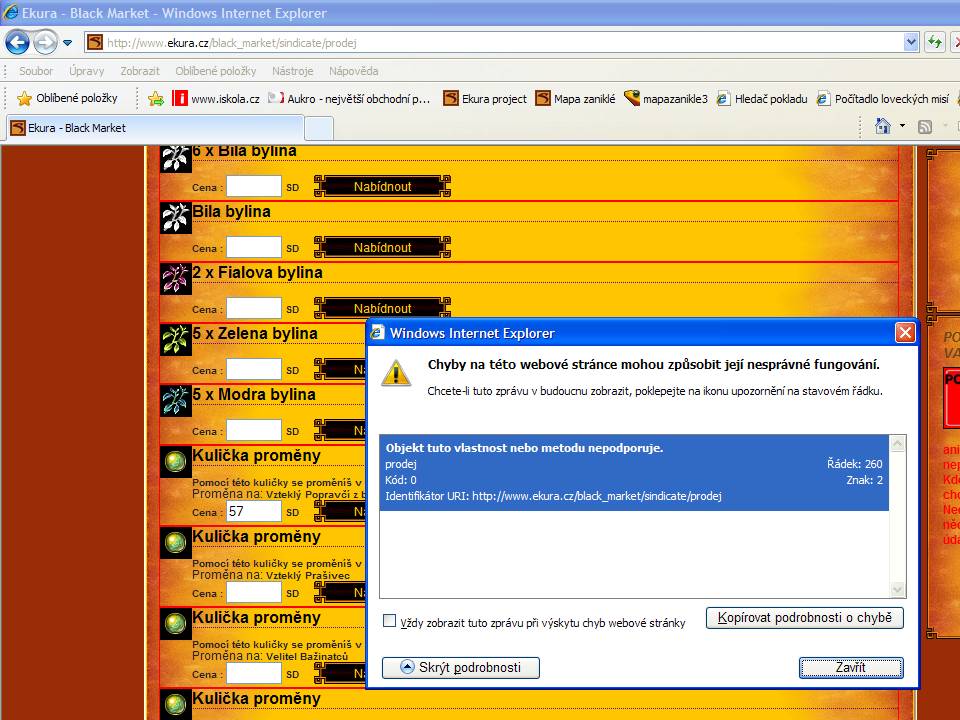
Task: Click the Refresh page icon
Action: coord(935,42)
